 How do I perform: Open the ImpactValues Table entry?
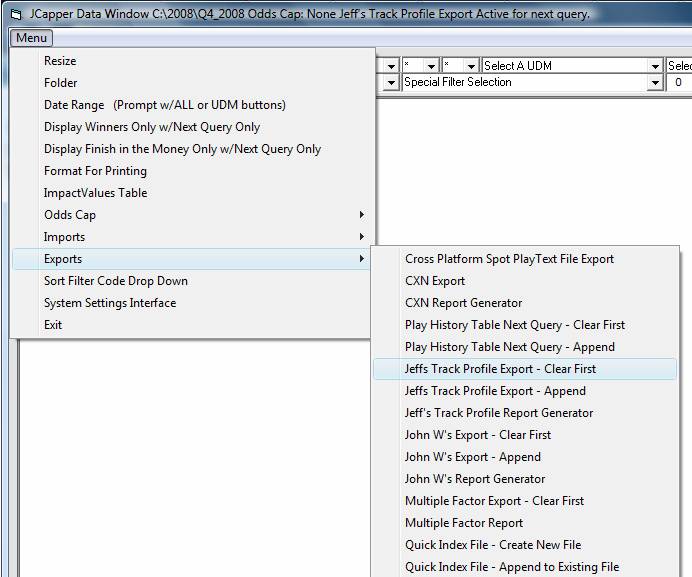click(95, 193)
